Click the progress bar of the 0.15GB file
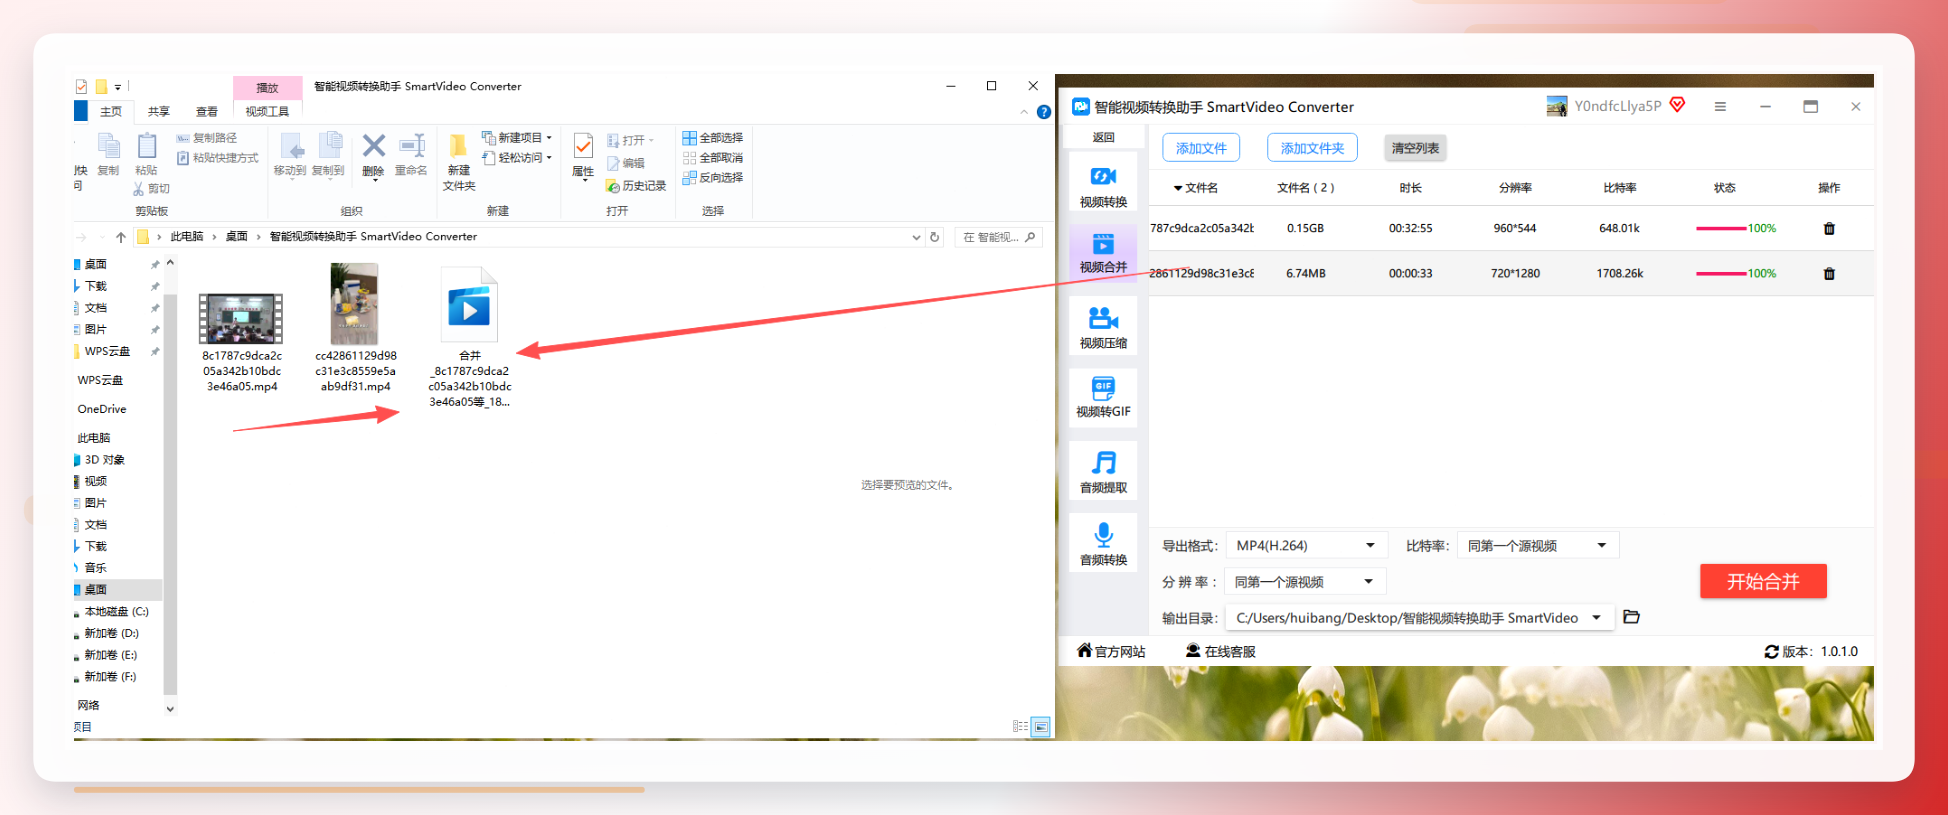1948x815 pixels. 1721,229
